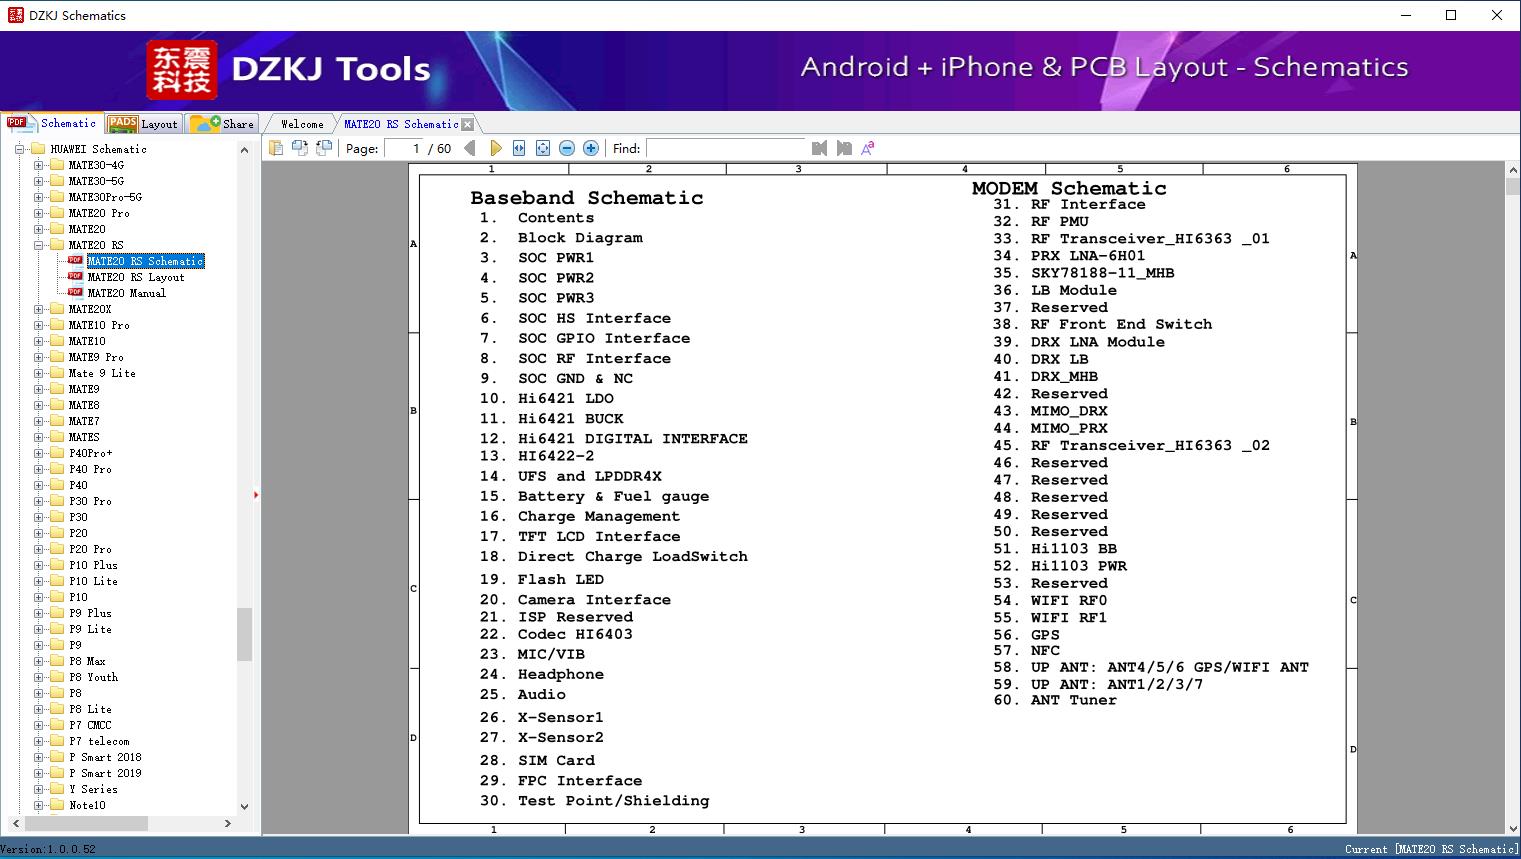Select the MATE30Pro-5G folder

105,197
